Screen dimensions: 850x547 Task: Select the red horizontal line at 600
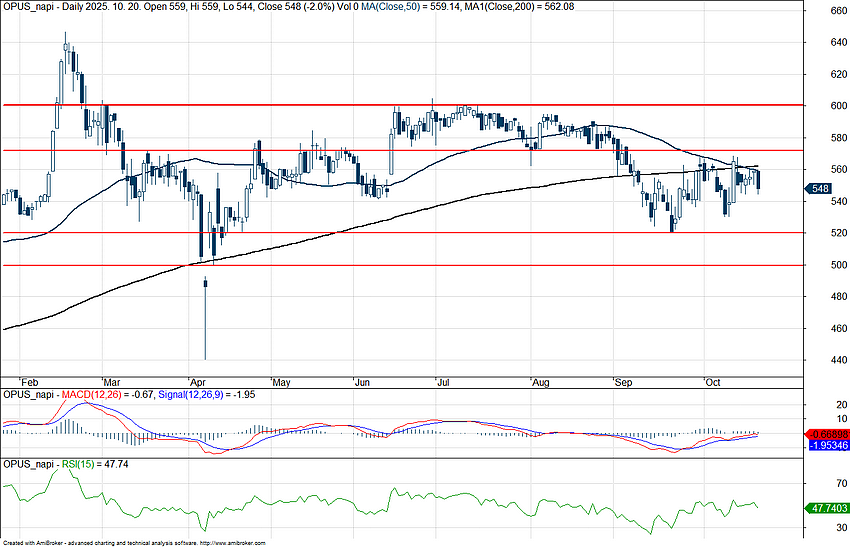coord(300,105)
